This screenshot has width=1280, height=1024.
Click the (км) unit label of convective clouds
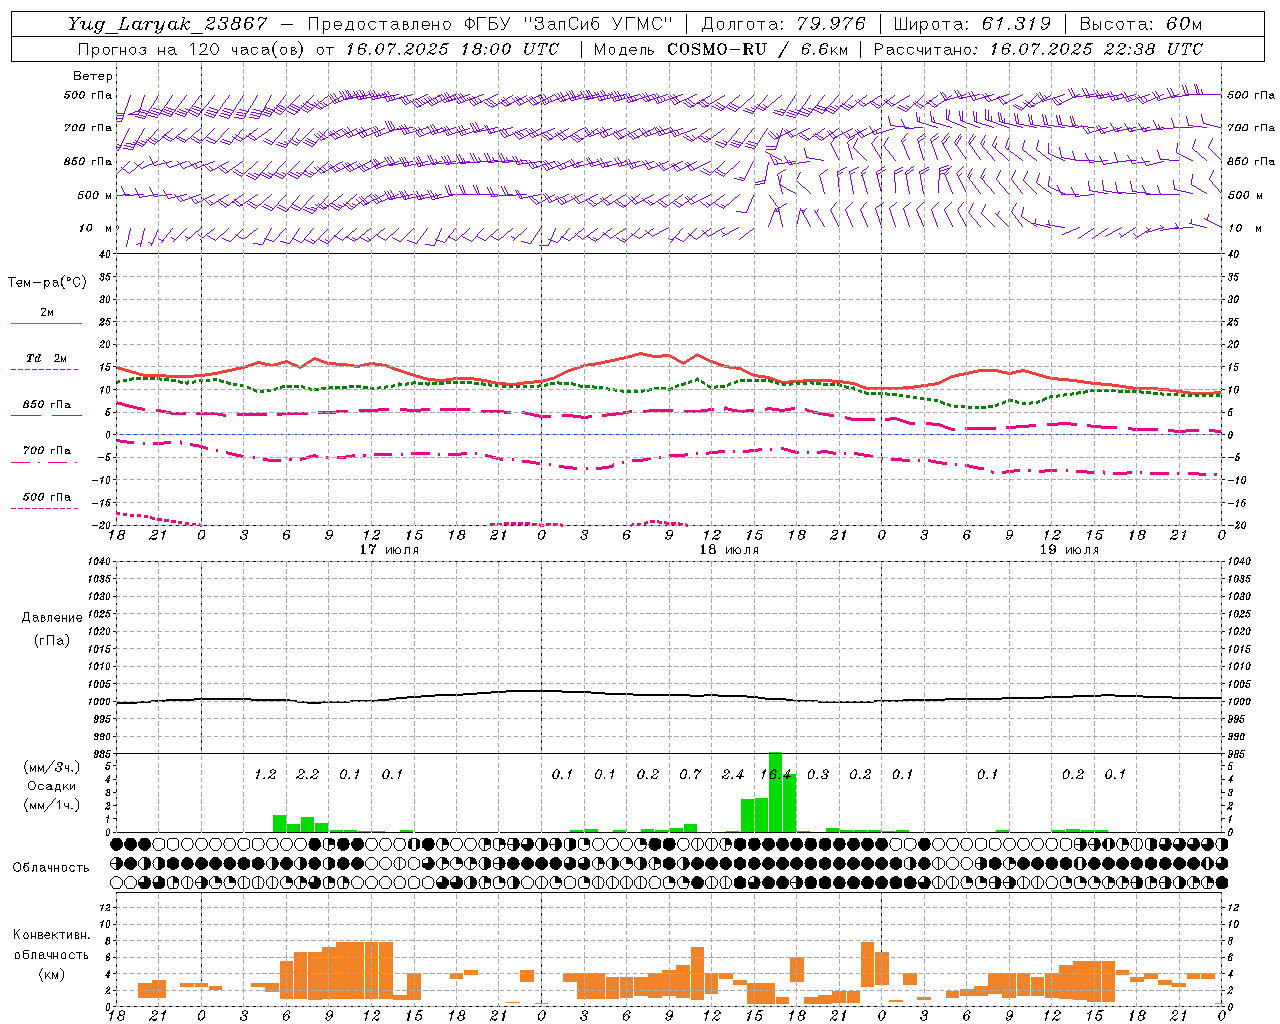51,974
